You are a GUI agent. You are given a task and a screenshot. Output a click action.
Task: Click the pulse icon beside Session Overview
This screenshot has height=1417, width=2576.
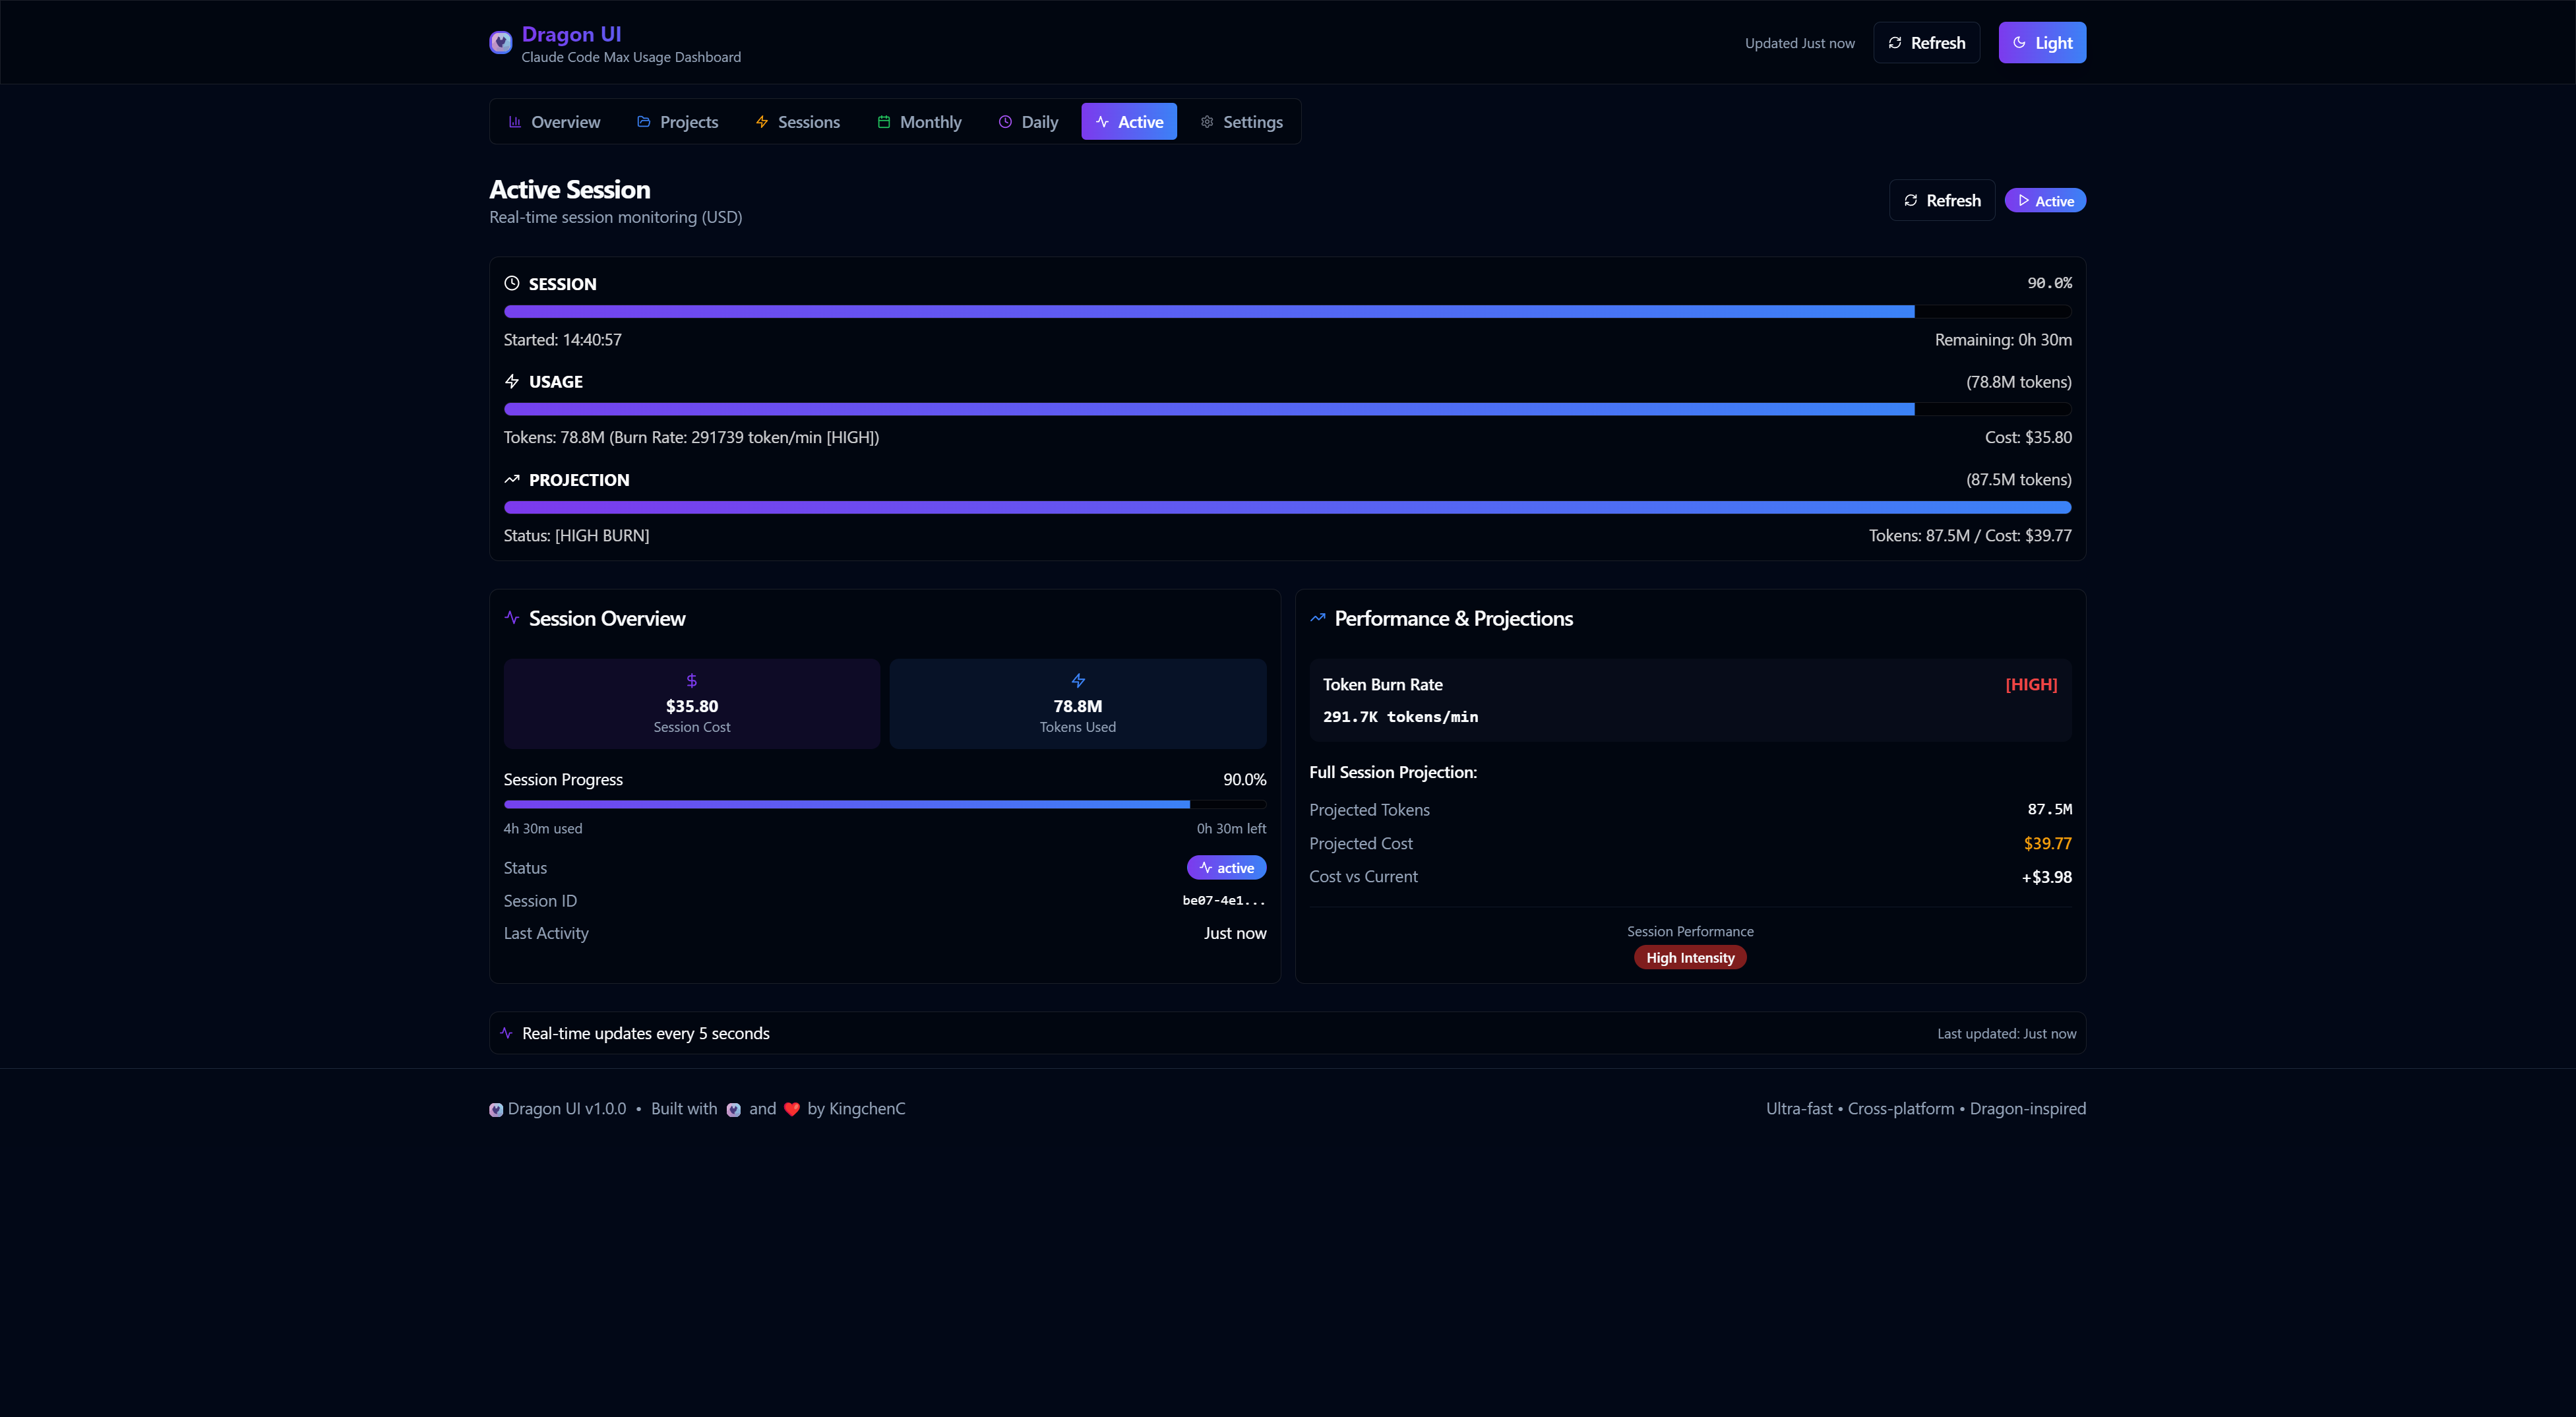pos(512,618)
